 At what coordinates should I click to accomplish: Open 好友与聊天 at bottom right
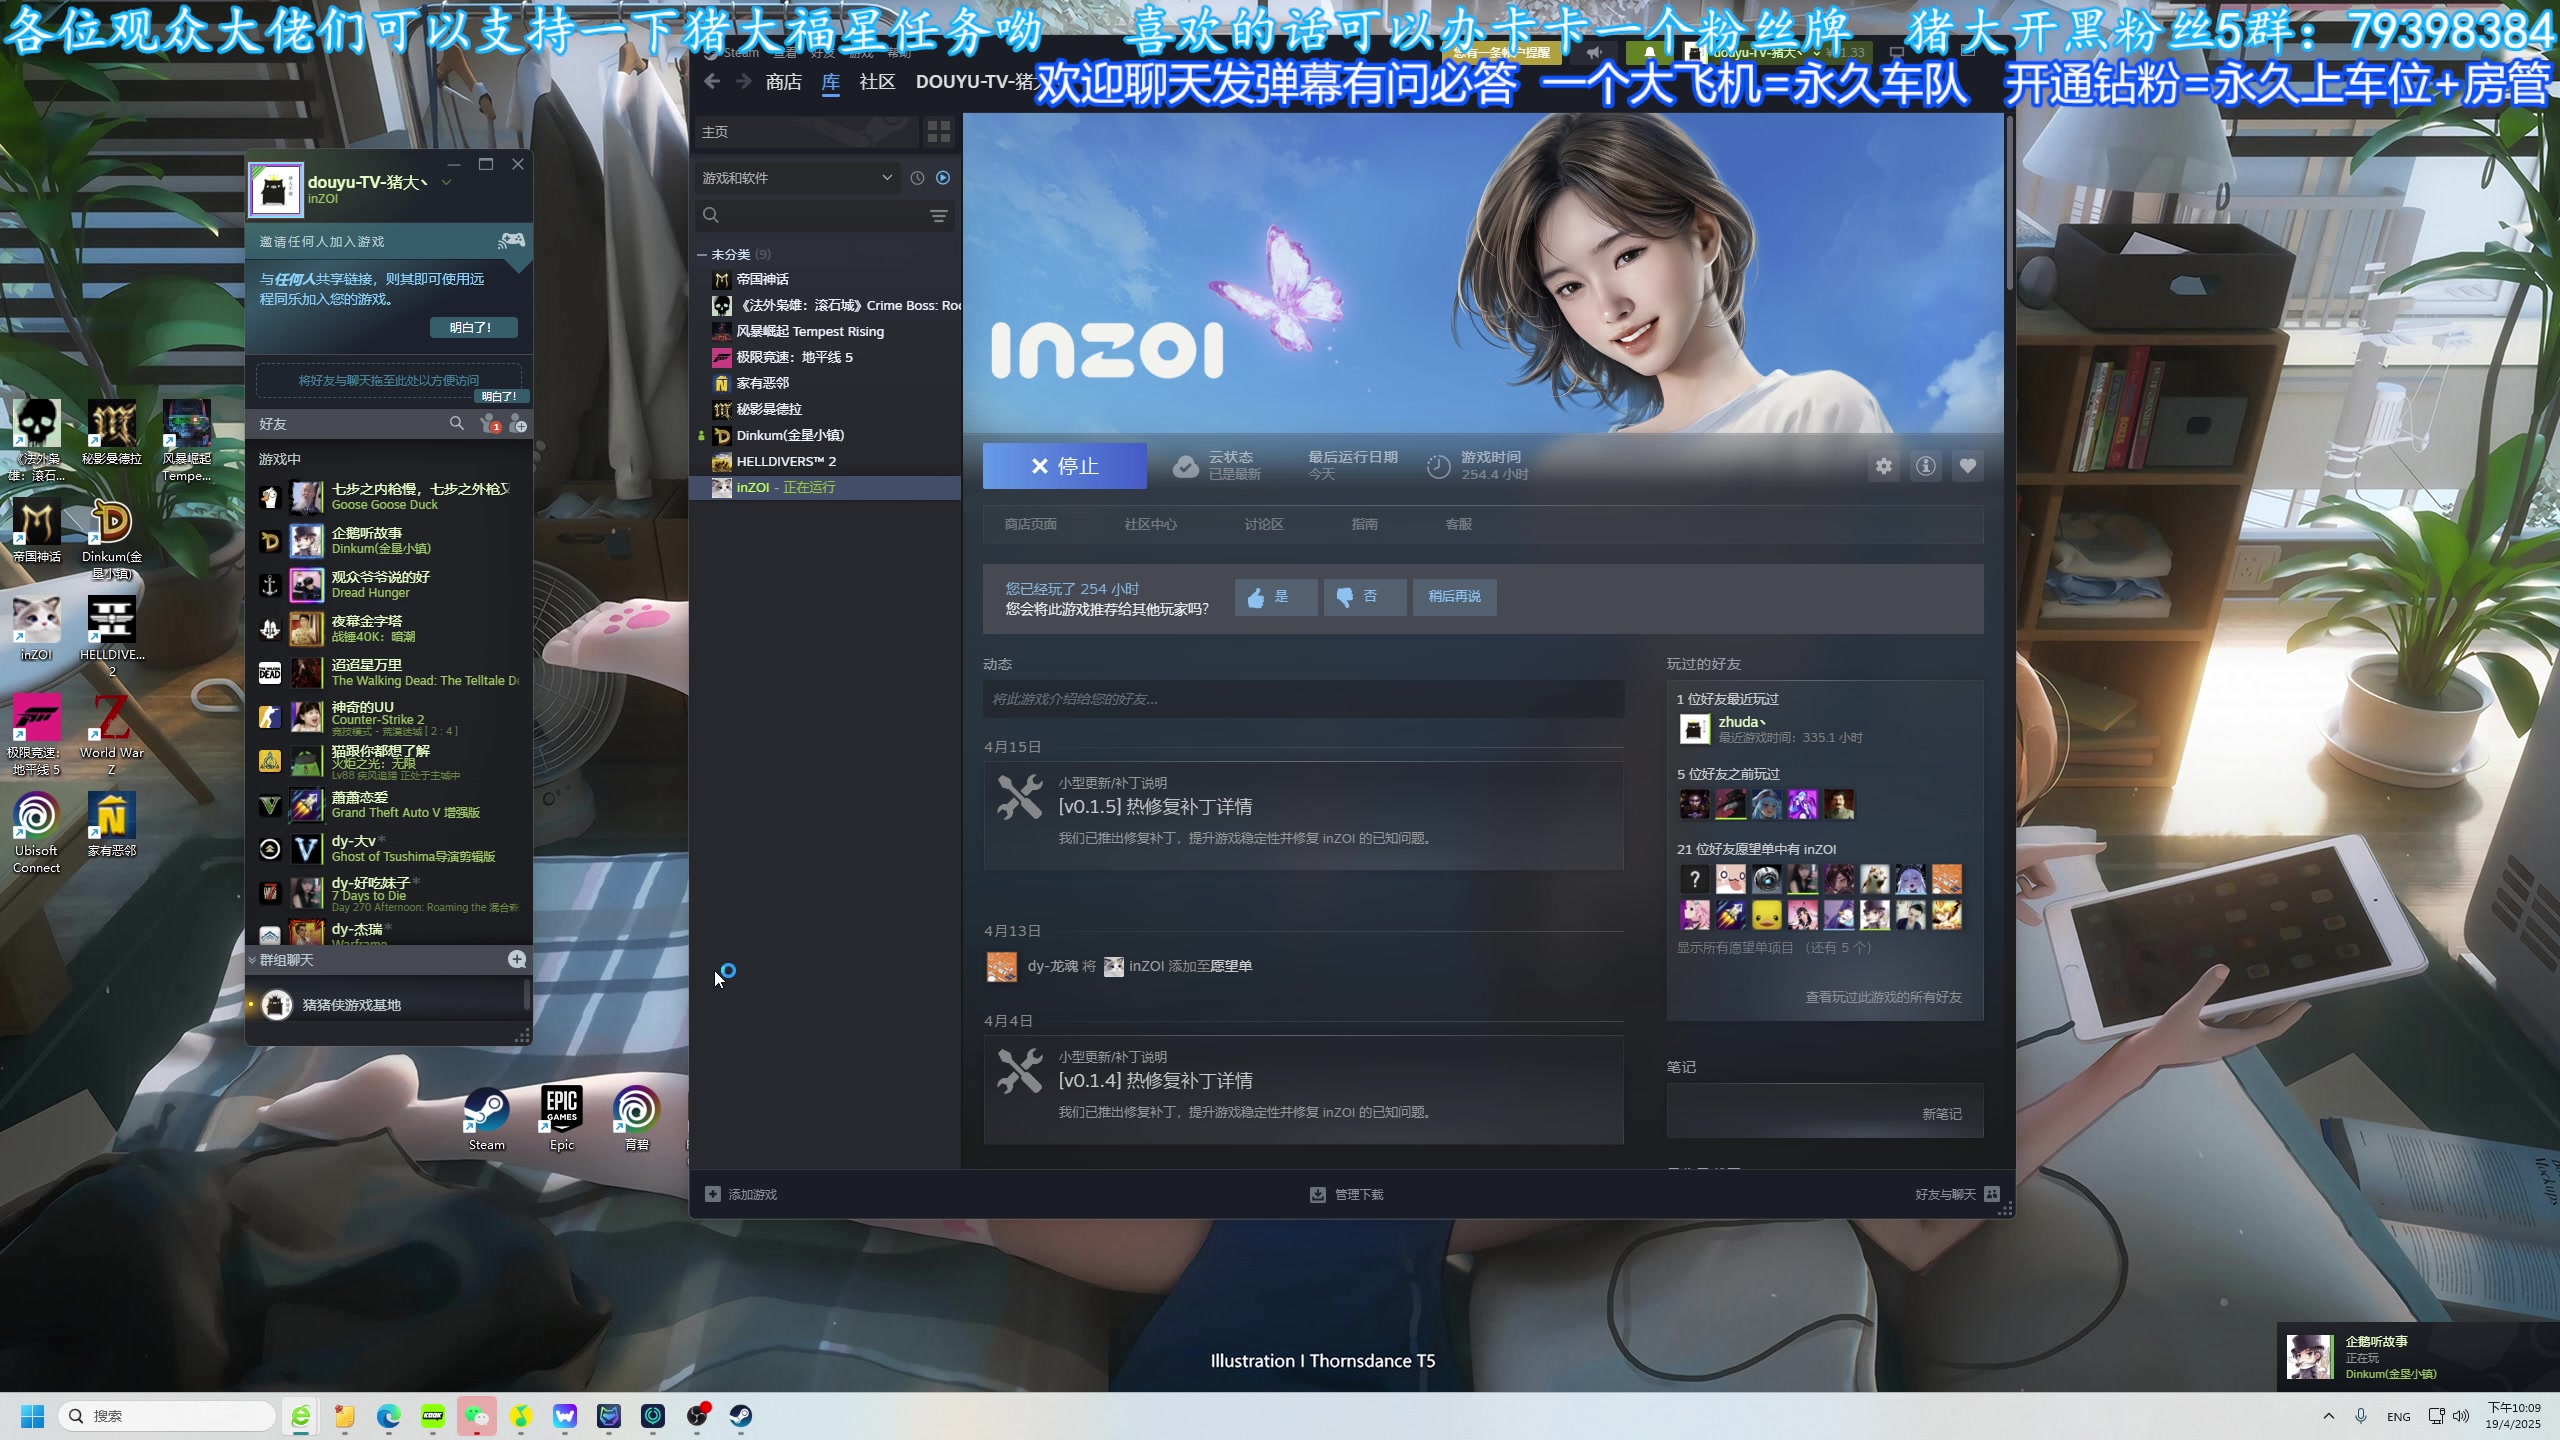pyautogui.click(x=1957, y=1195)
